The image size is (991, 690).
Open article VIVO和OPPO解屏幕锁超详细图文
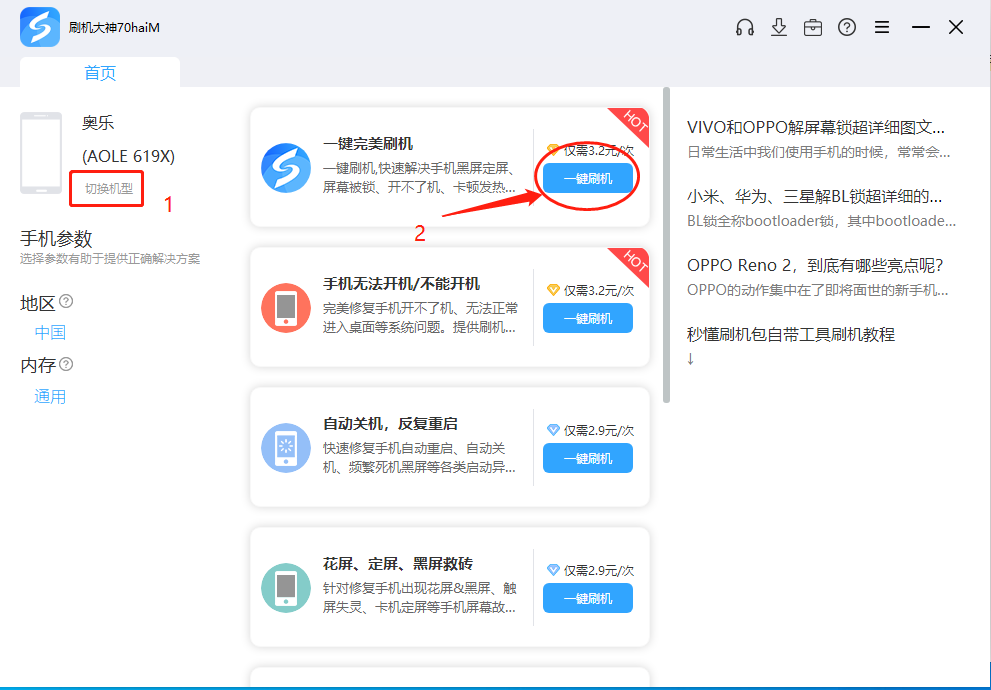(816, 128)
